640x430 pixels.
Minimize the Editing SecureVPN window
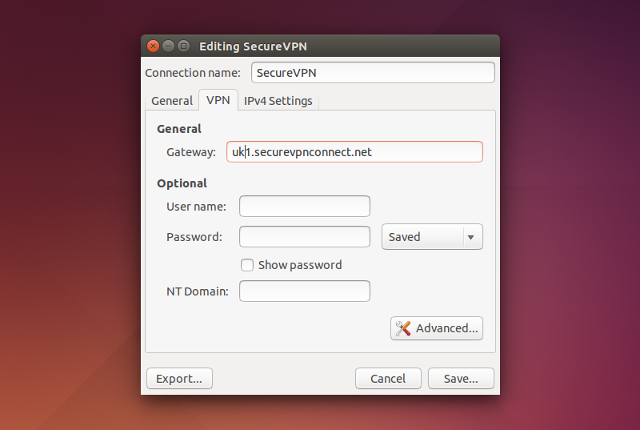coord(168,46)
